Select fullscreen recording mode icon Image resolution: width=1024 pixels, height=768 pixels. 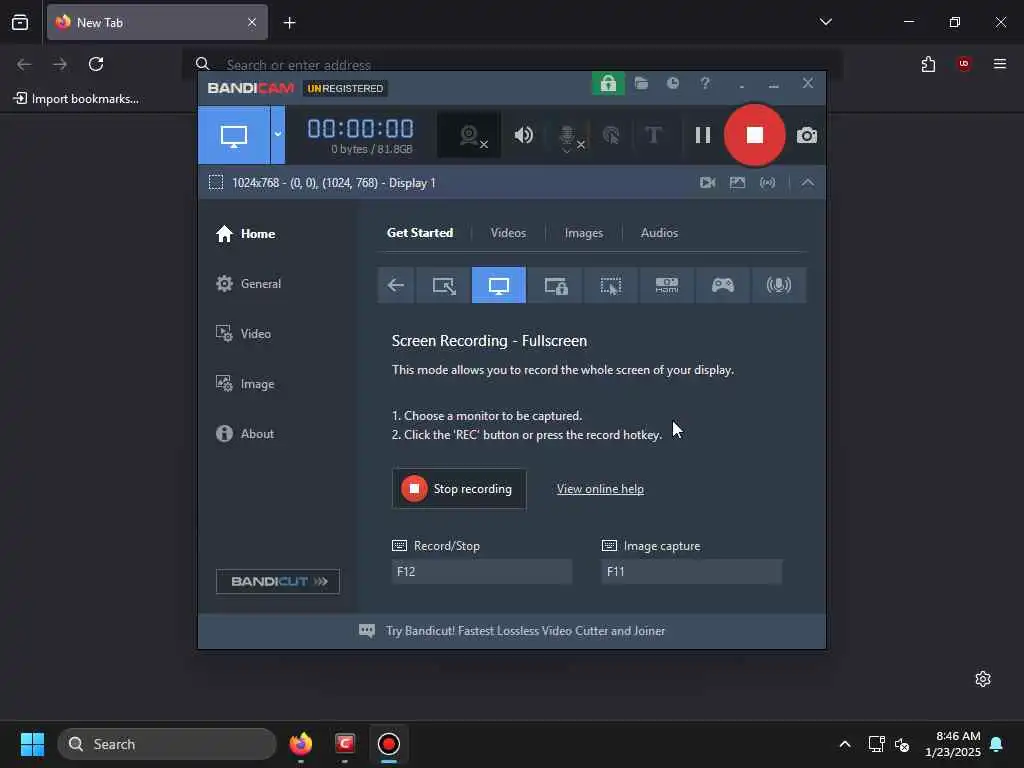tap(499, 285)
